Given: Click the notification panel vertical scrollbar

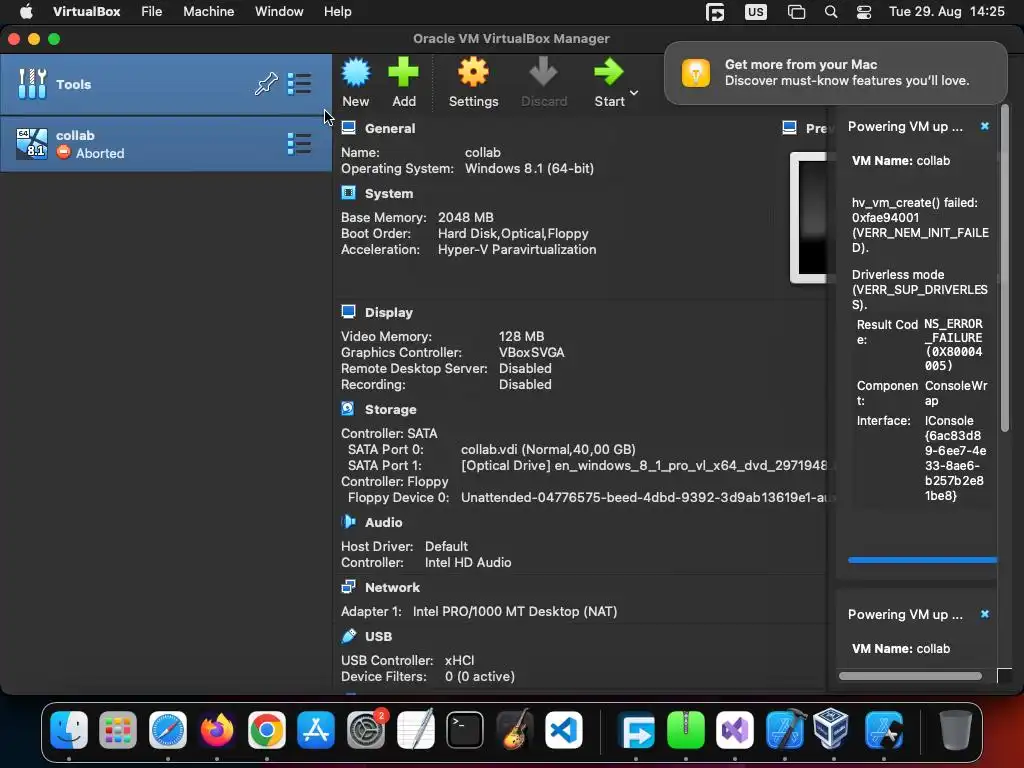Looking at the screenshot, I should 1005,268.
